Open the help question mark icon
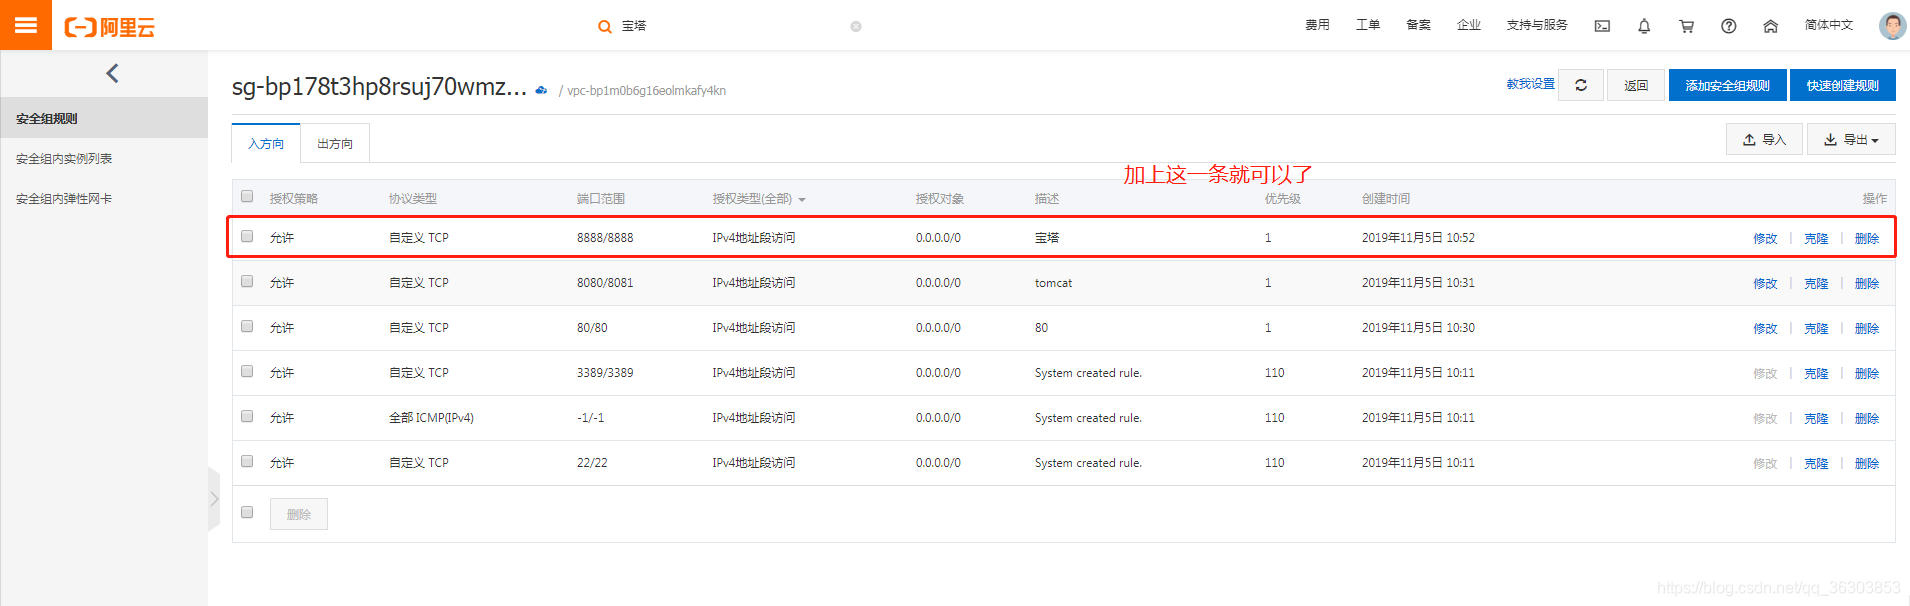This screenshot has height=606, width=1910. click(1728, 27)
